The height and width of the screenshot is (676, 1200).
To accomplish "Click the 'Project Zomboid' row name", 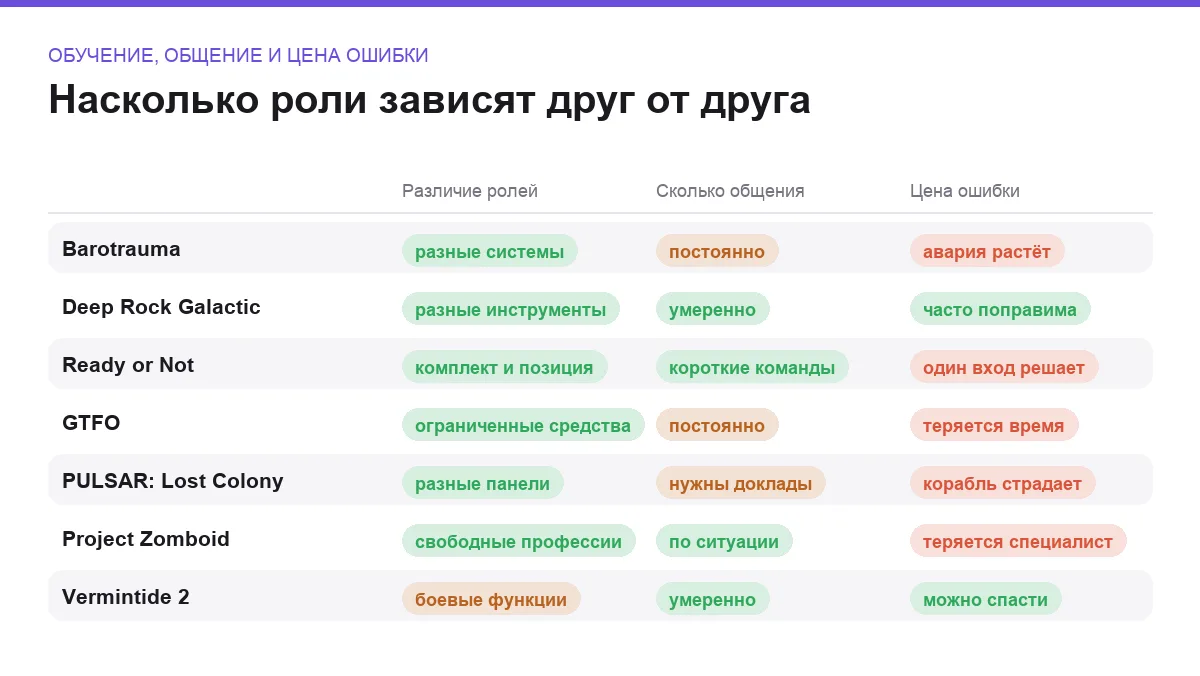I will coord(146,539).
